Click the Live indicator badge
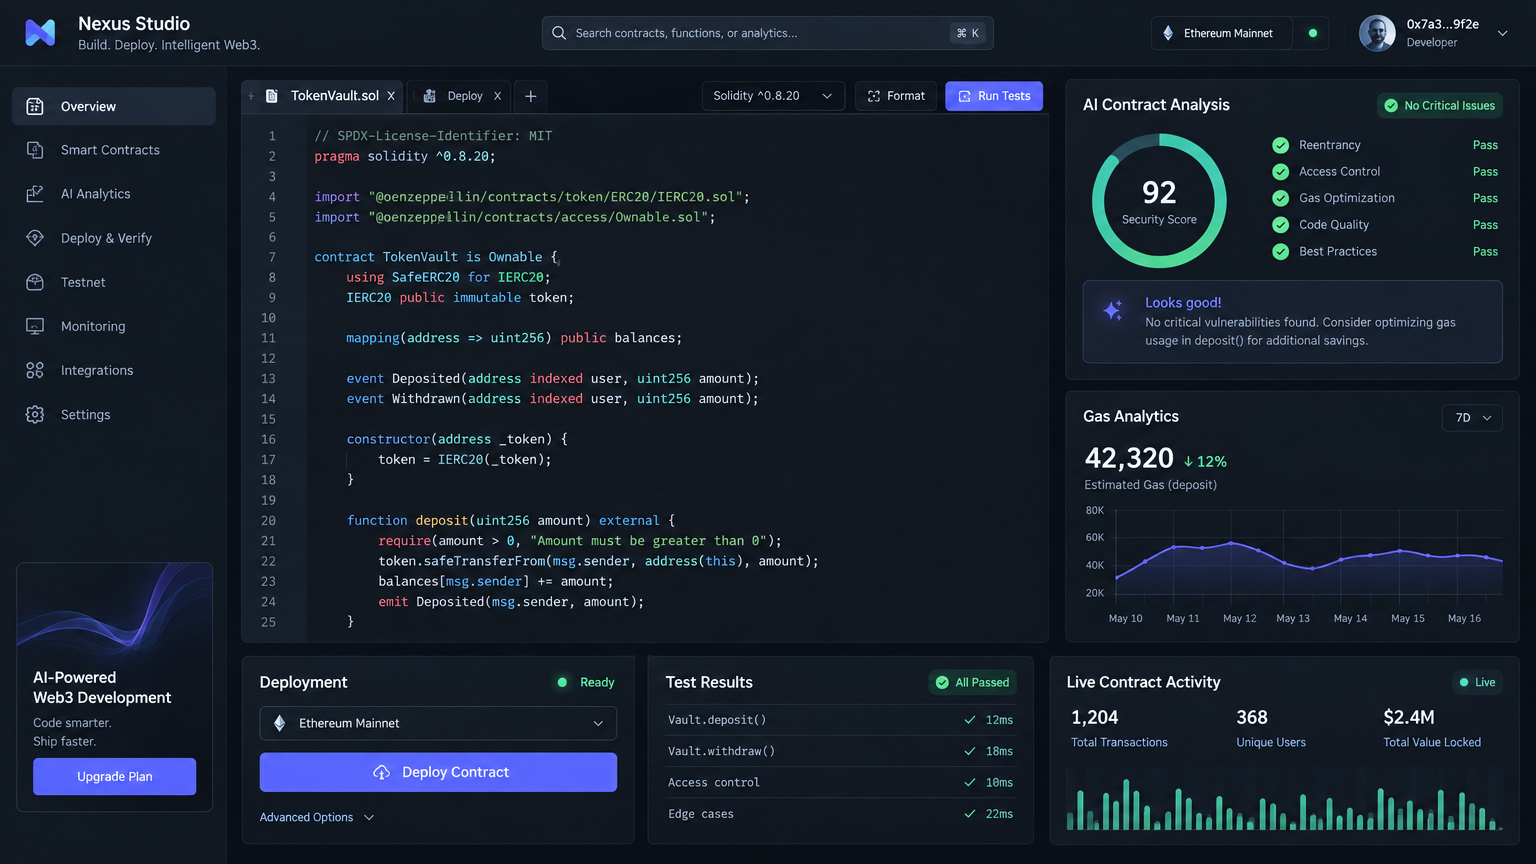The image size is (1536, 864). click(1477, 682)
